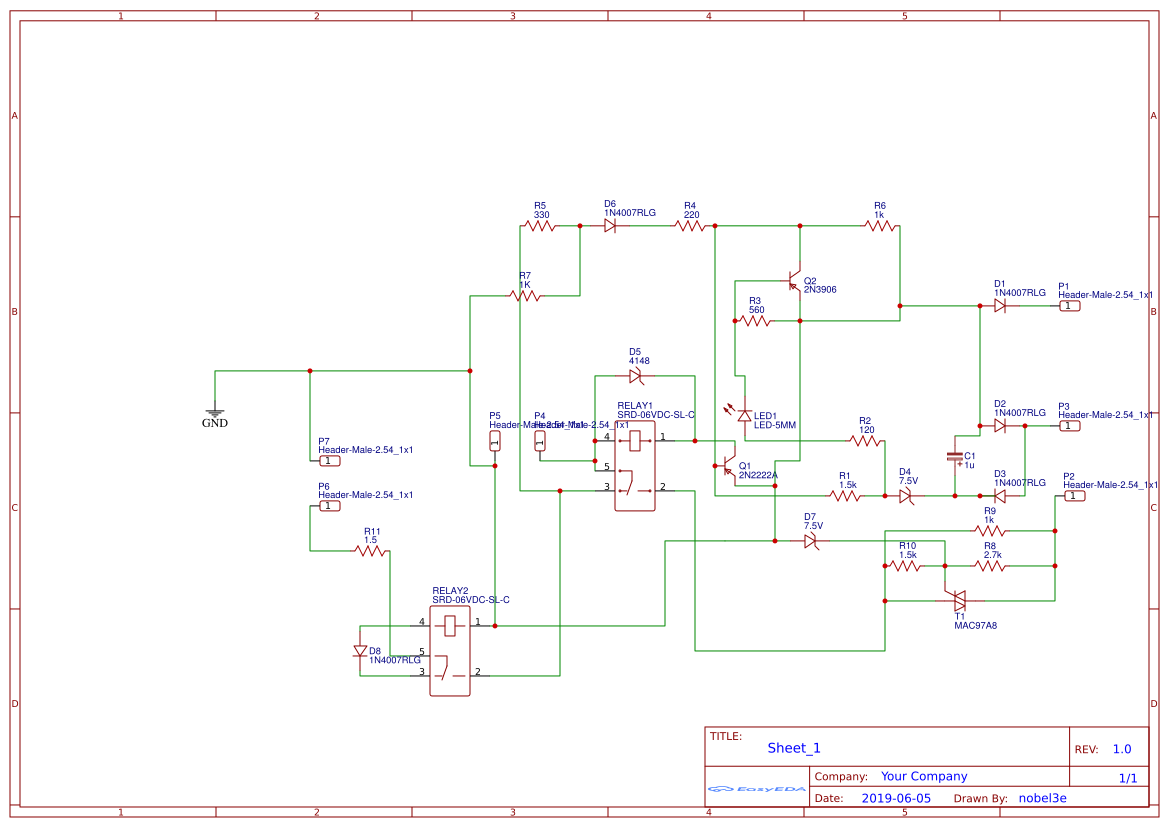Select the P3 header pin box

1070,426
